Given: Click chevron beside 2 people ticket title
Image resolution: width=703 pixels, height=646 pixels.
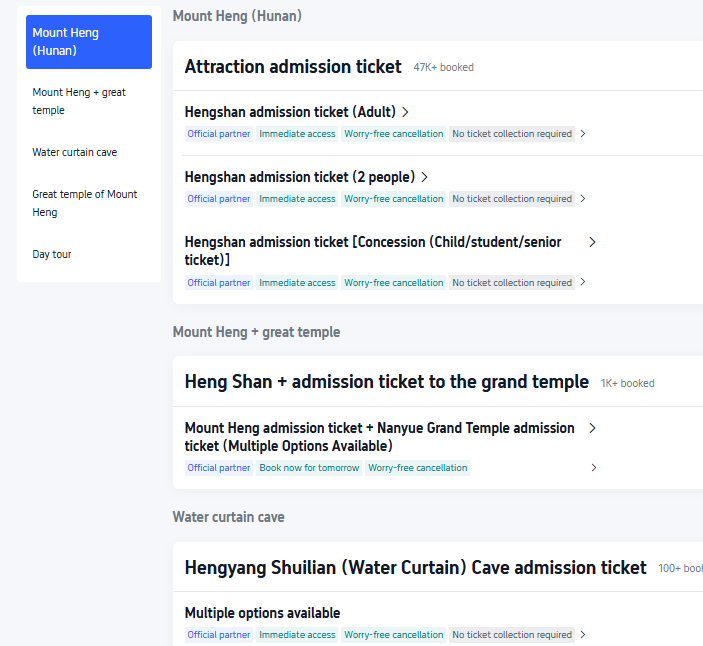Looking at the screenshot, I should coord(425,178).
